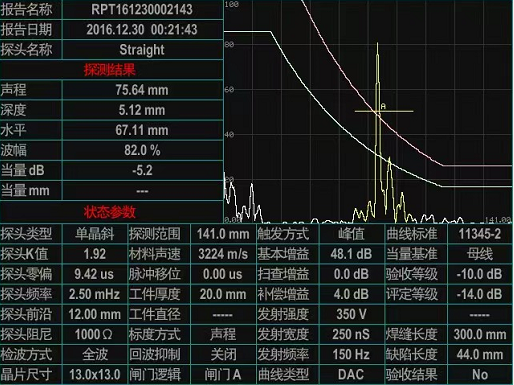Open the basic gain 48.1 dB setting
The height and width of the screenshot is (385, 514).
pos(351,254)
